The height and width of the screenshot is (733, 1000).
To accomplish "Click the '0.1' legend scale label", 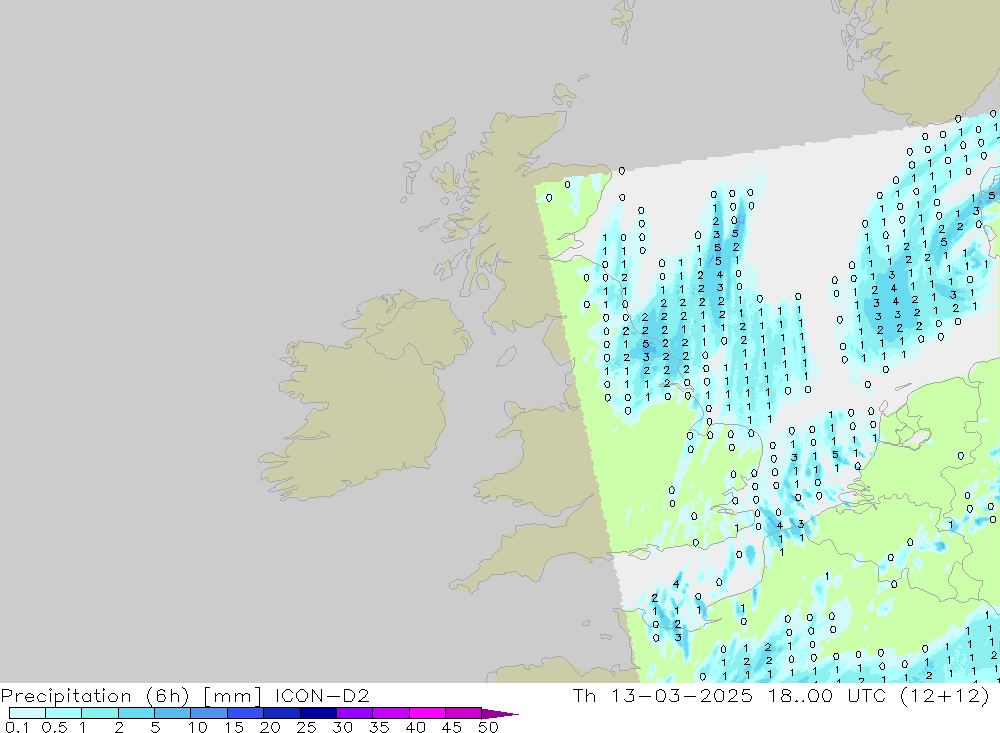I will point(16,727).
